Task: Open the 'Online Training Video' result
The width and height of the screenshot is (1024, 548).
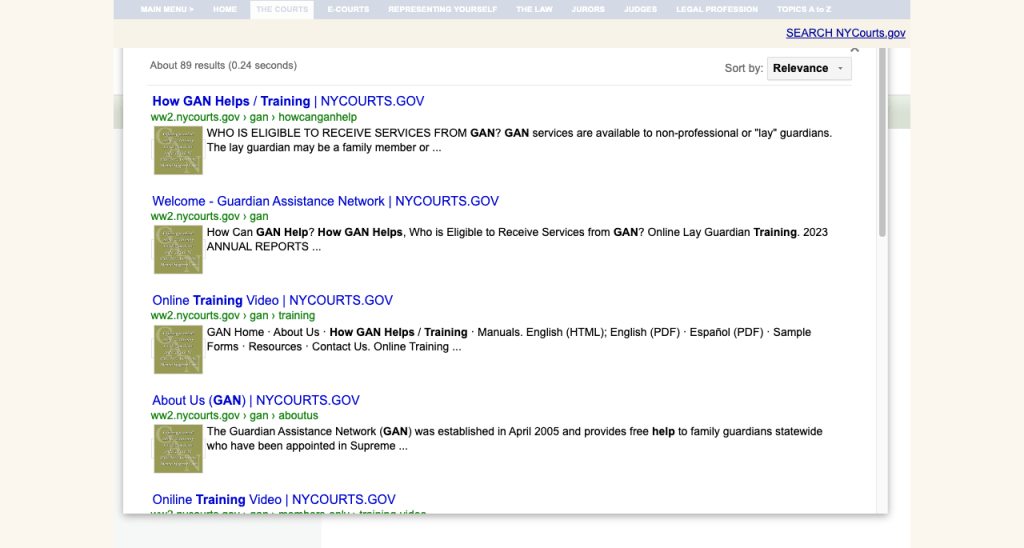Action: pos(272,300)
